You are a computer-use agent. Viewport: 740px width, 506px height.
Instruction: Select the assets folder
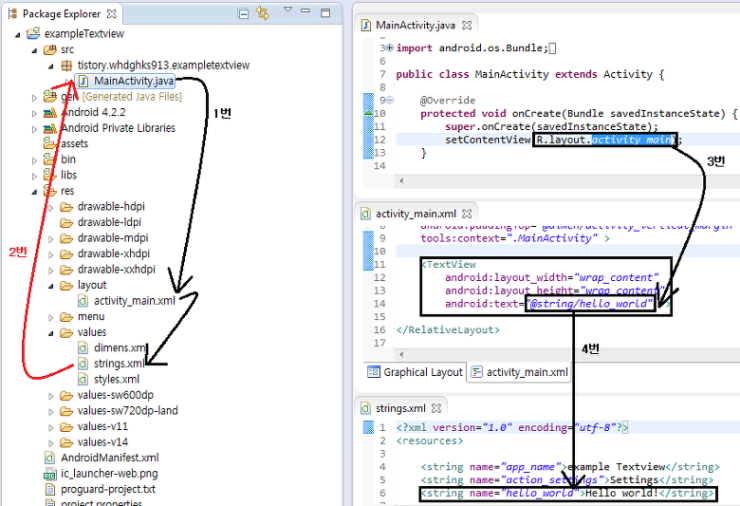click(x=74, y=143)
